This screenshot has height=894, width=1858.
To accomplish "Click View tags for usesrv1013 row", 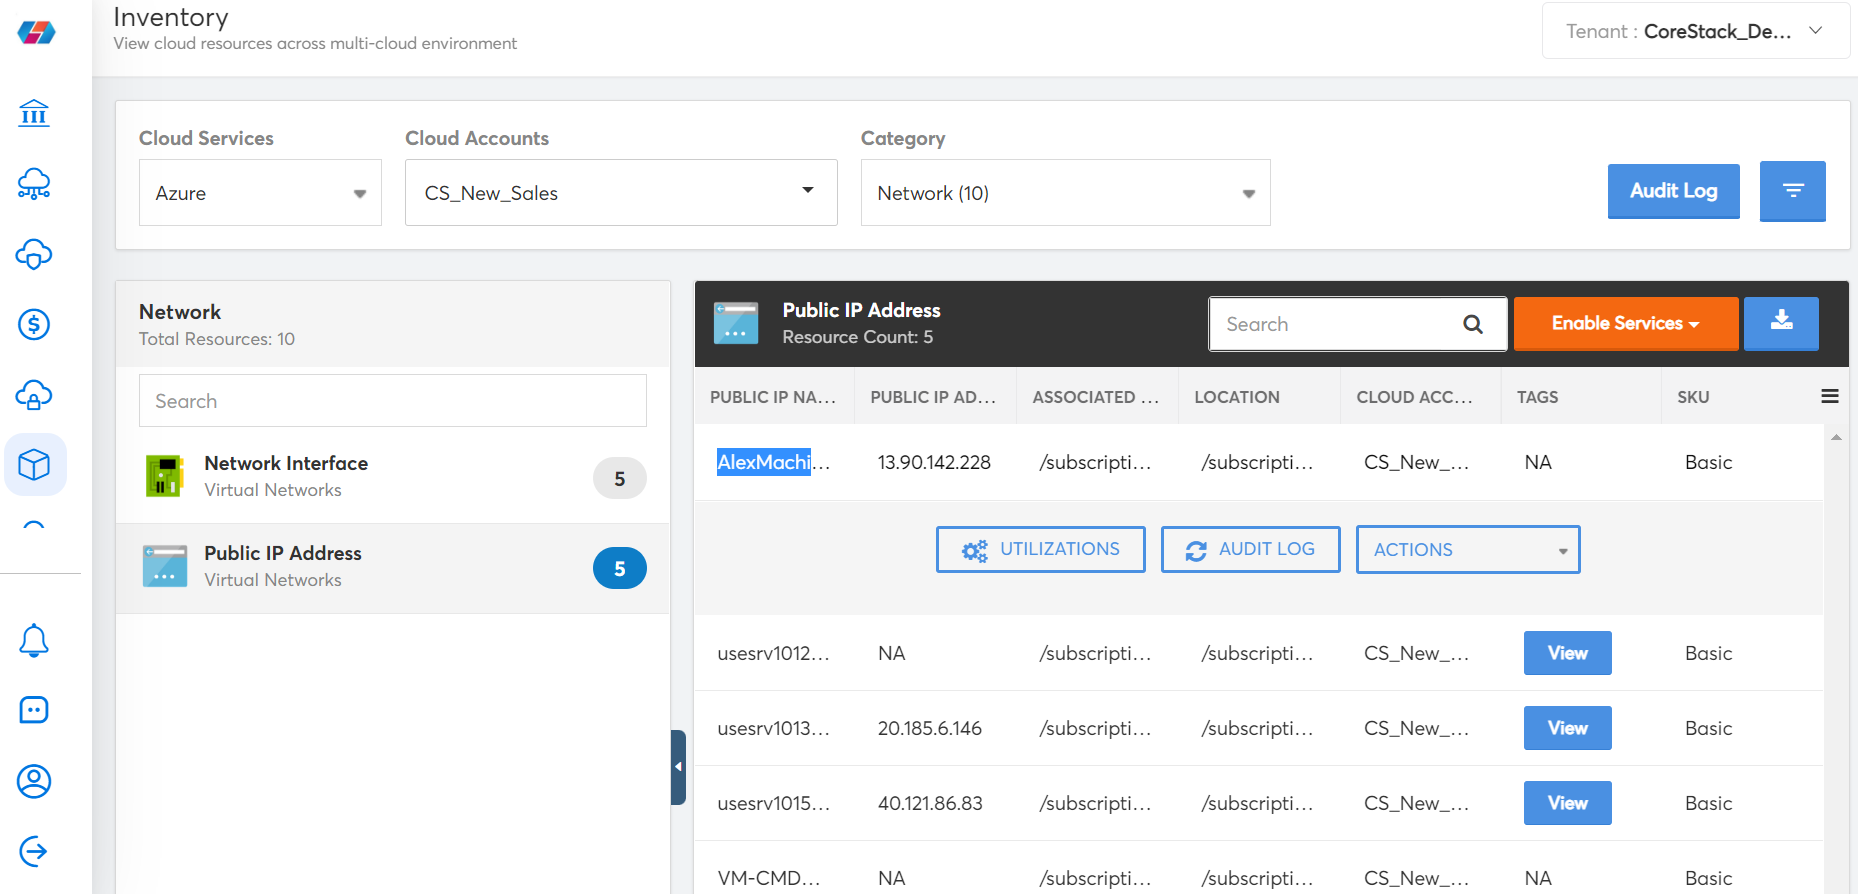I will click(x=1567, y=728).
